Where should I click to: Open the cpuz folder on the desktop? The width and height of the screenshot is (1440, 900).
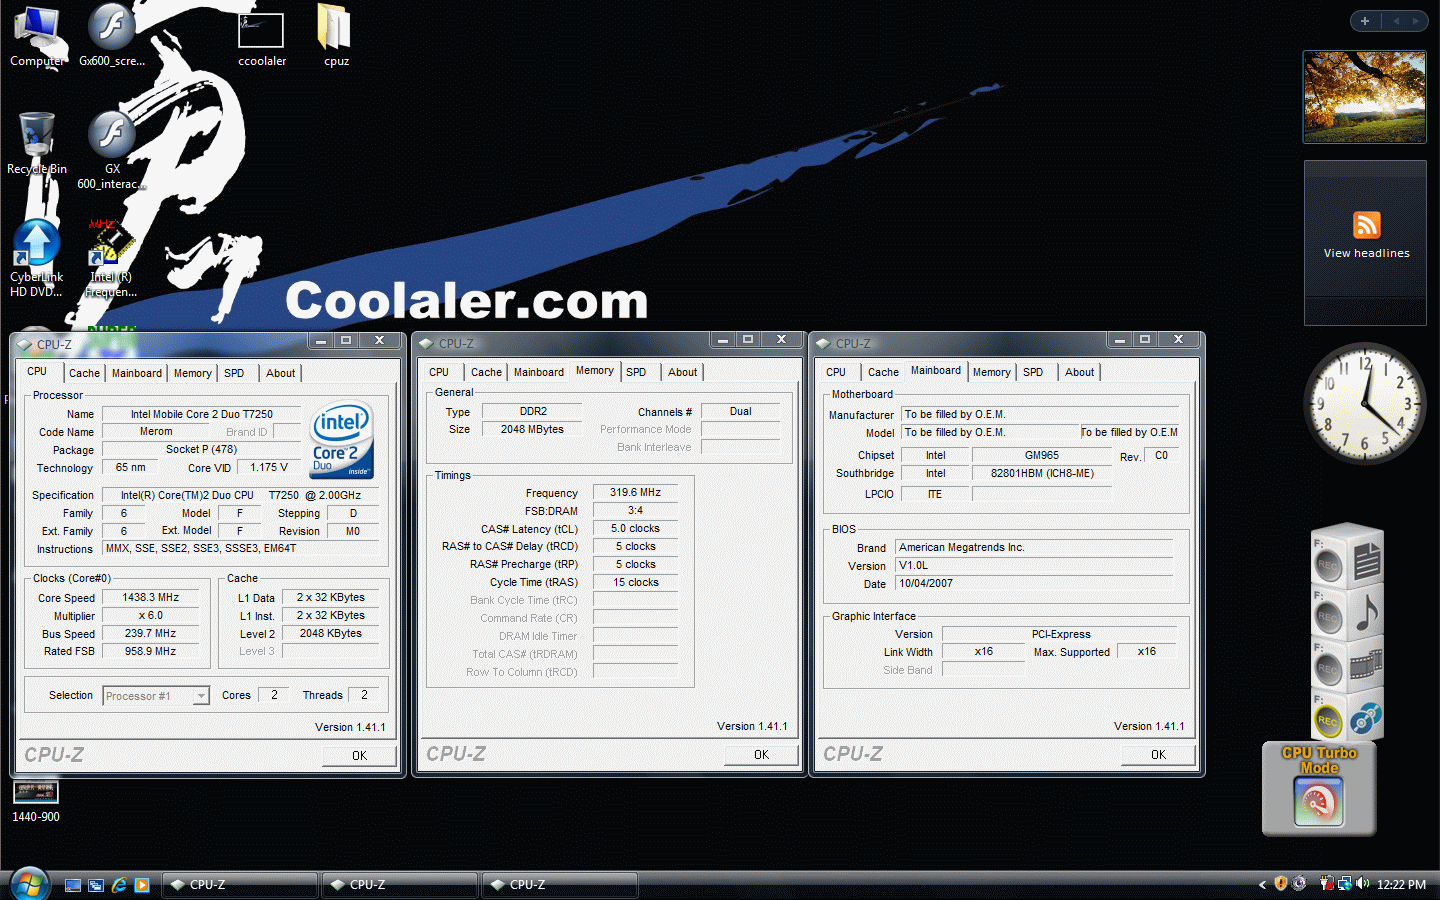click(336, 37)
